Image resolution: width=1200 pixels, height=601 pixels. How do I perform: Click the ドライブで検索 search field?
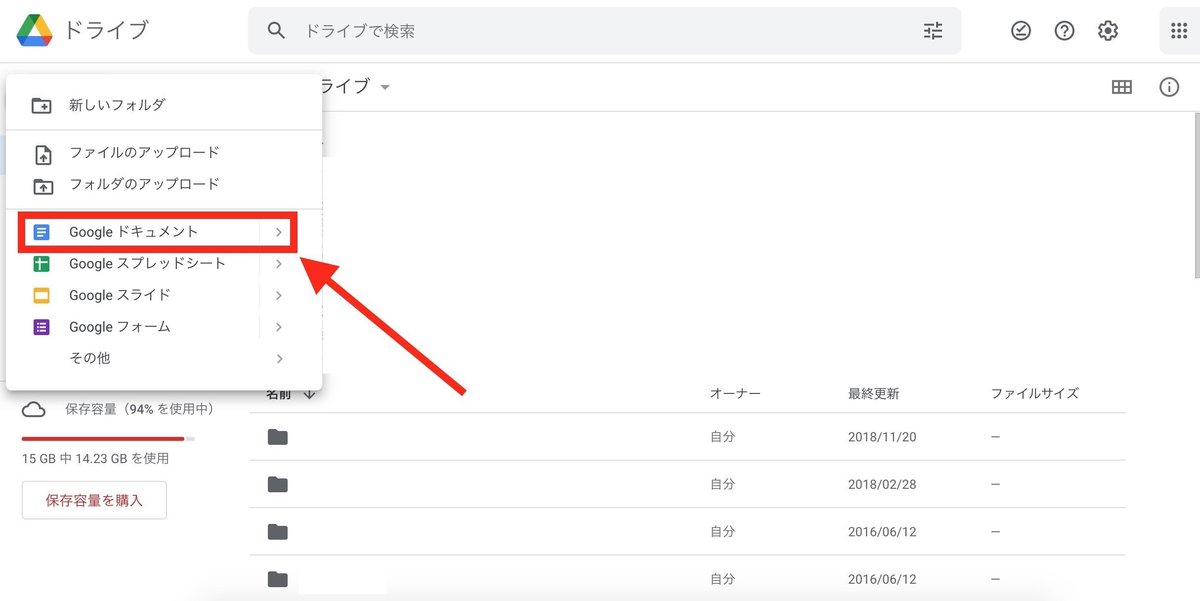(605, 31)
